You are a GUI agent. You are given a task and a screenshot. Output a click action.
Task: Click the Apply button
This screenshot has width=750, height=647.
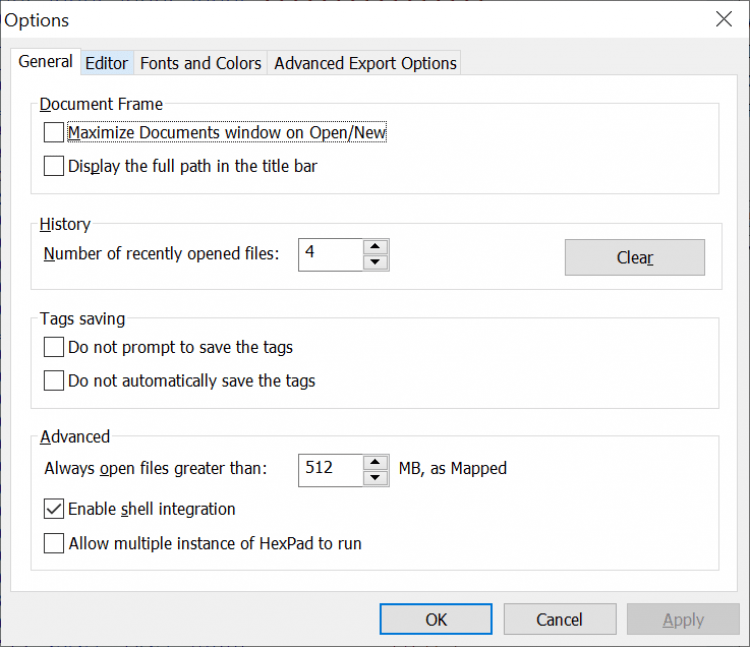(683, 619)
